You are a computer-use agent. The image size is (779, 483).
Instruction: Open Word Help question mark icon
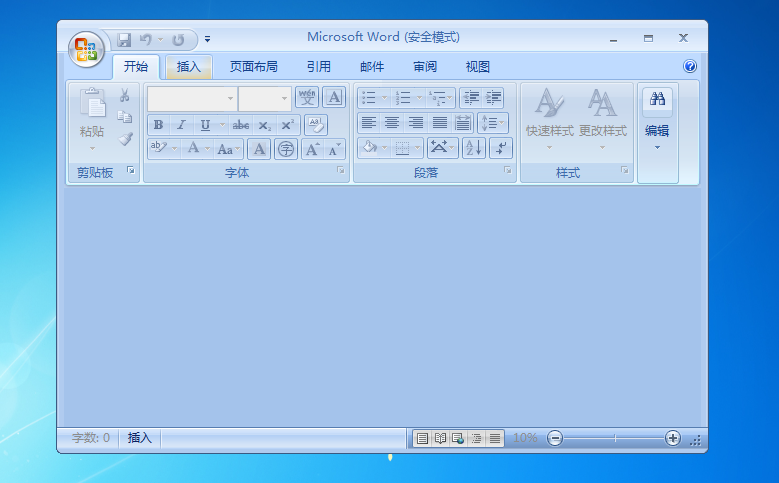[690, 66]
